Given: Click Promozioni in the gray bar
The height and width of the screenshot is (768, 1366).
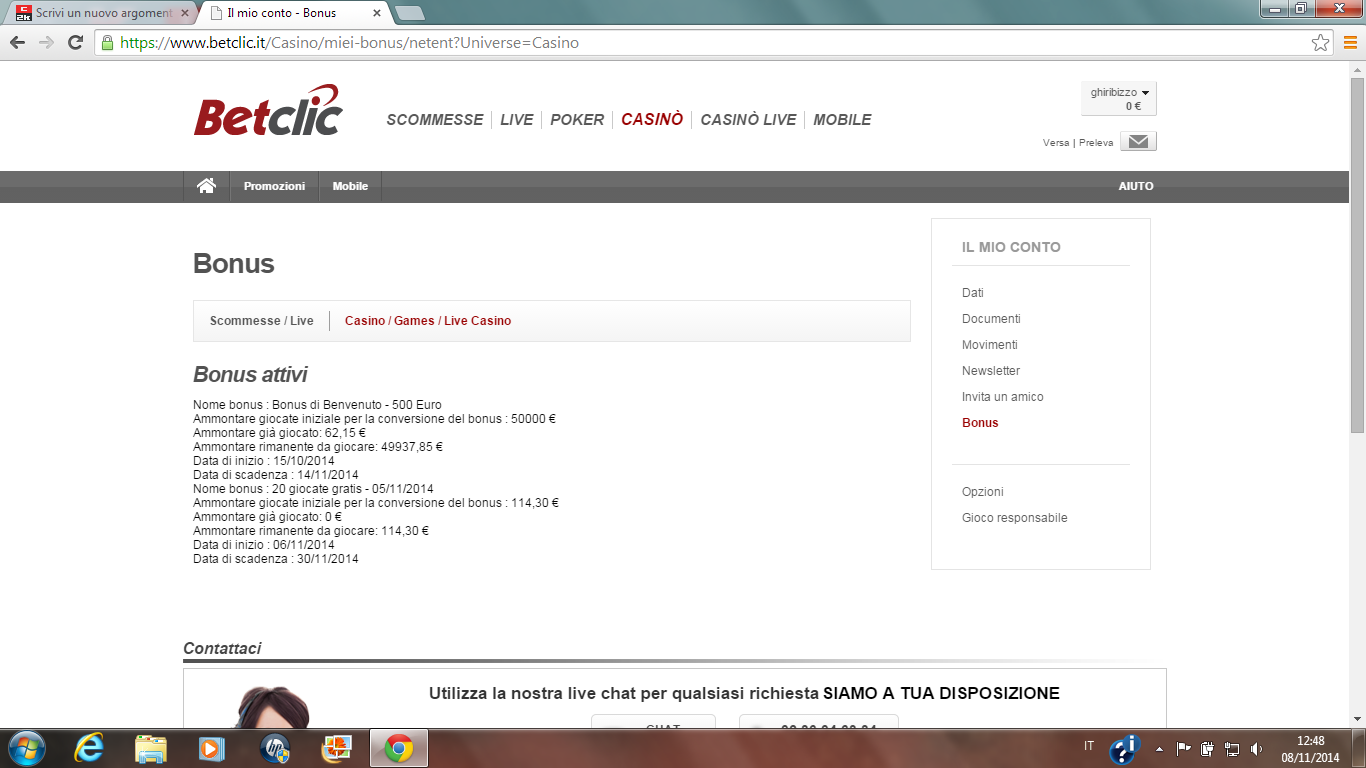Looking at the screenshot, I should (x=274, y=186).
